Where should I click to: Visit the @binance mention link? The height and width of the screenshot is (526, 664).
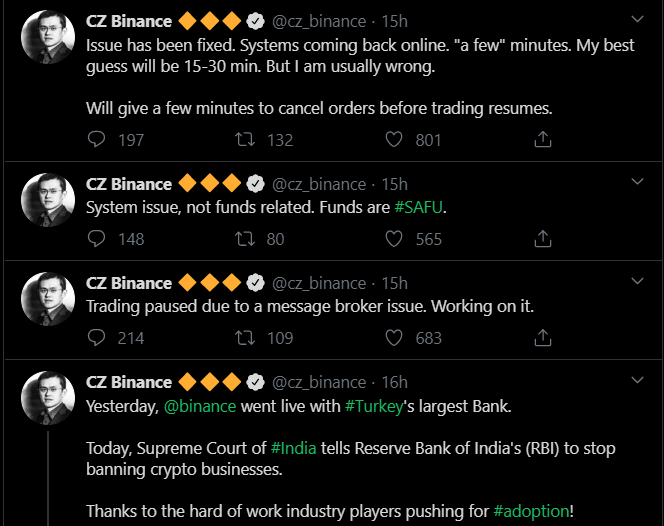pyautogui.click(x=200, y=406)
